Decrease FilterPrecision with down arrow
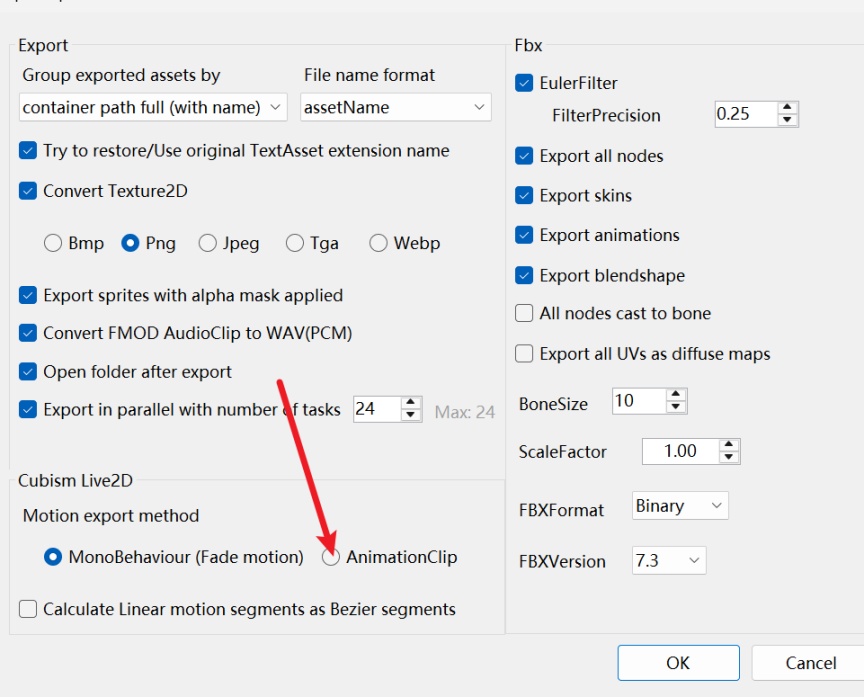Screen dimensions: 864x697 787,120
